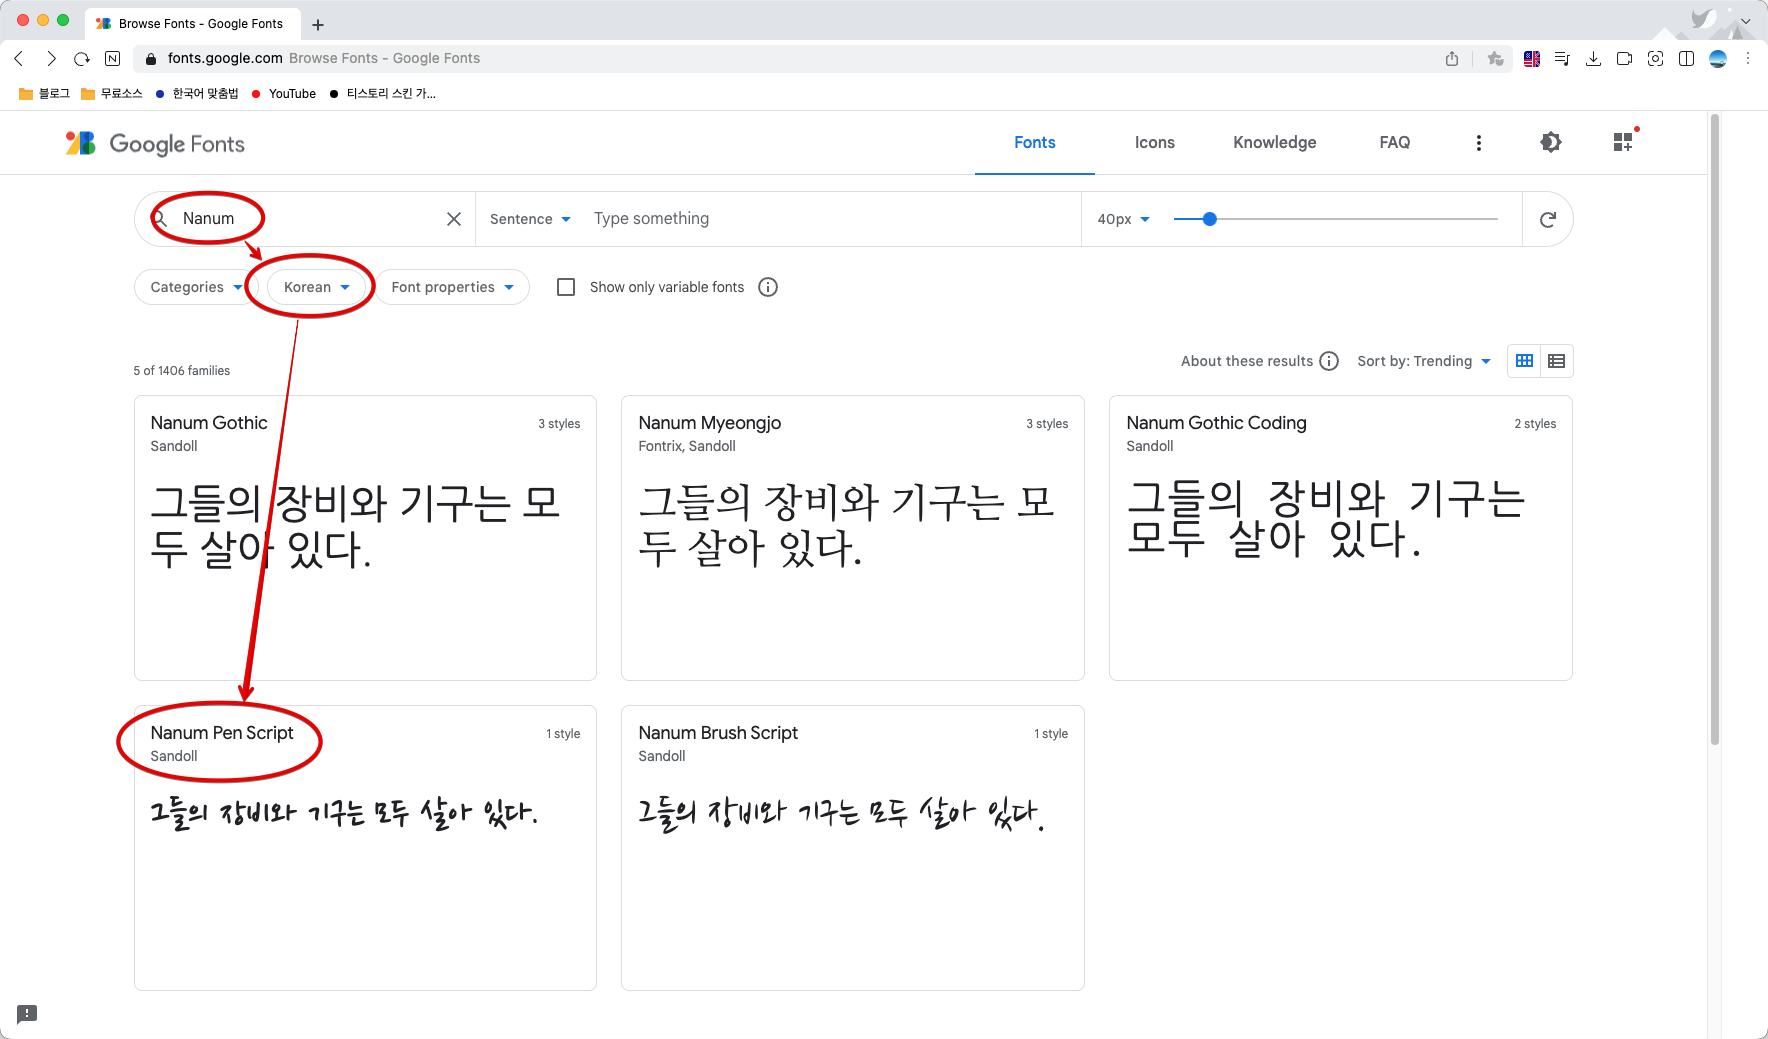Image resolution: width=1768 pixels, height=1039 pixels.
Task: Open the dark theme toggle icon
Action: tap(1549, 142)
